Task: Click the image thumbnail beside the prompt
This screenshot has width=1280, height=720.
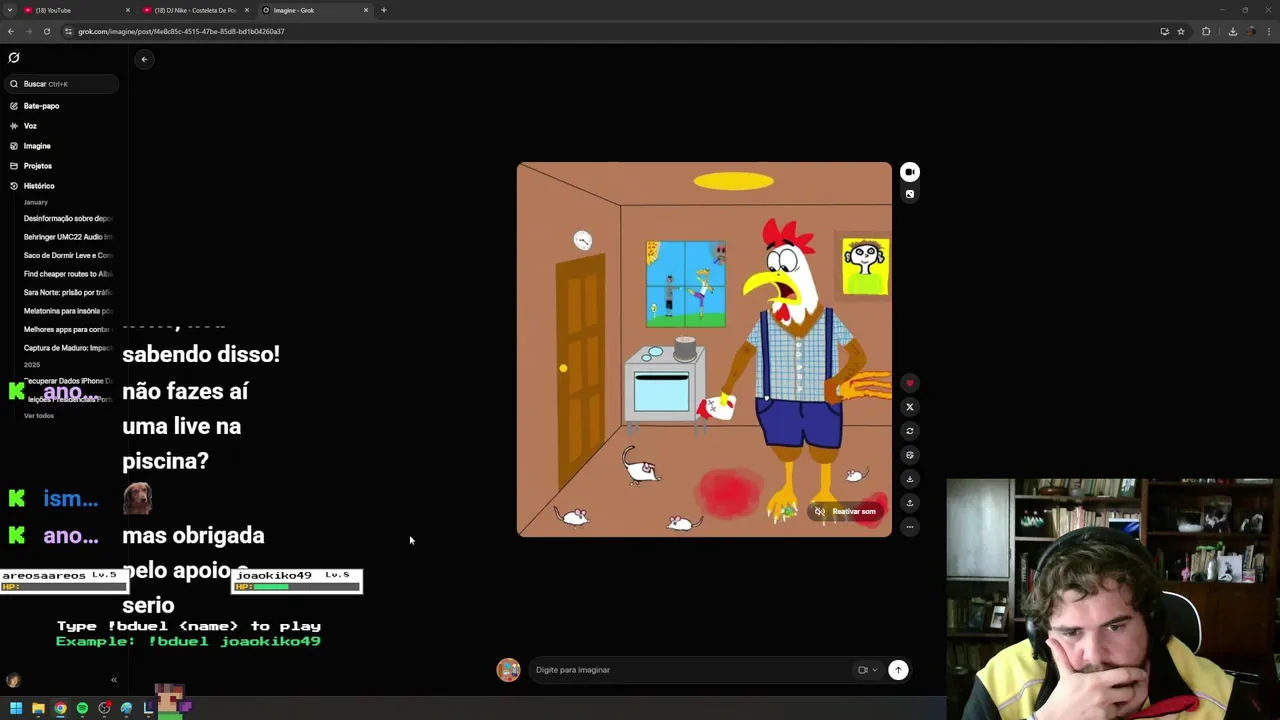Action: (x=509, y=670)
